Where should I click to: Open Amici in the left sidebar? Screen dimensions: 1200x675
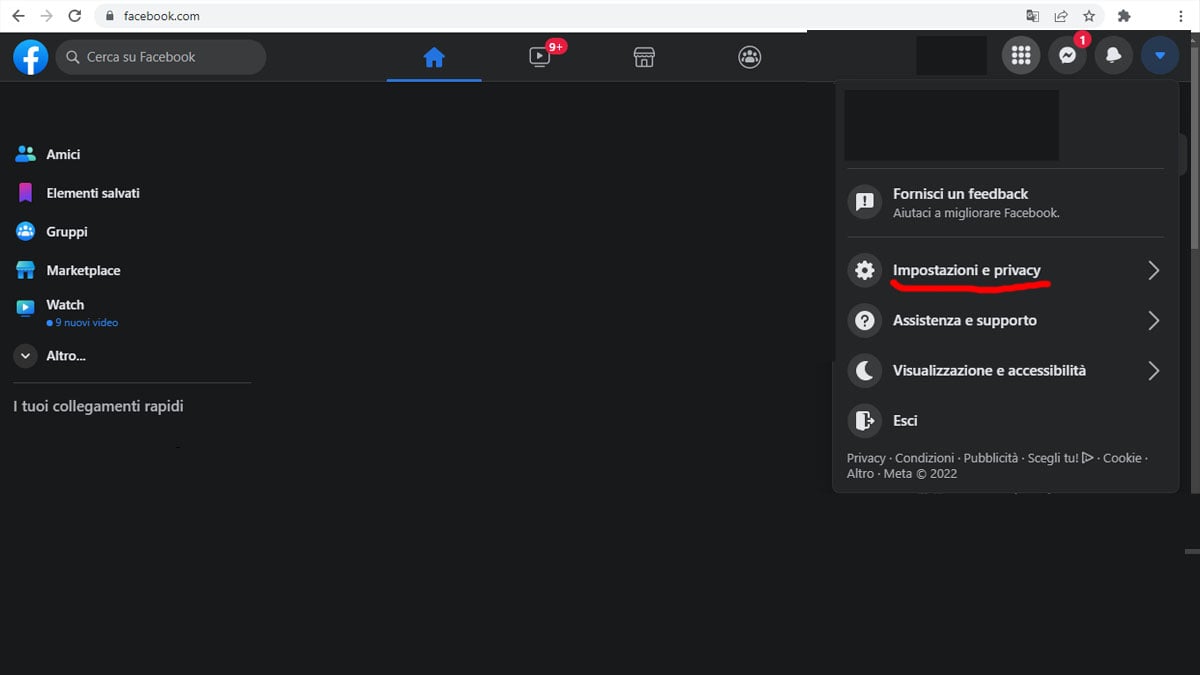pos(62,155)
